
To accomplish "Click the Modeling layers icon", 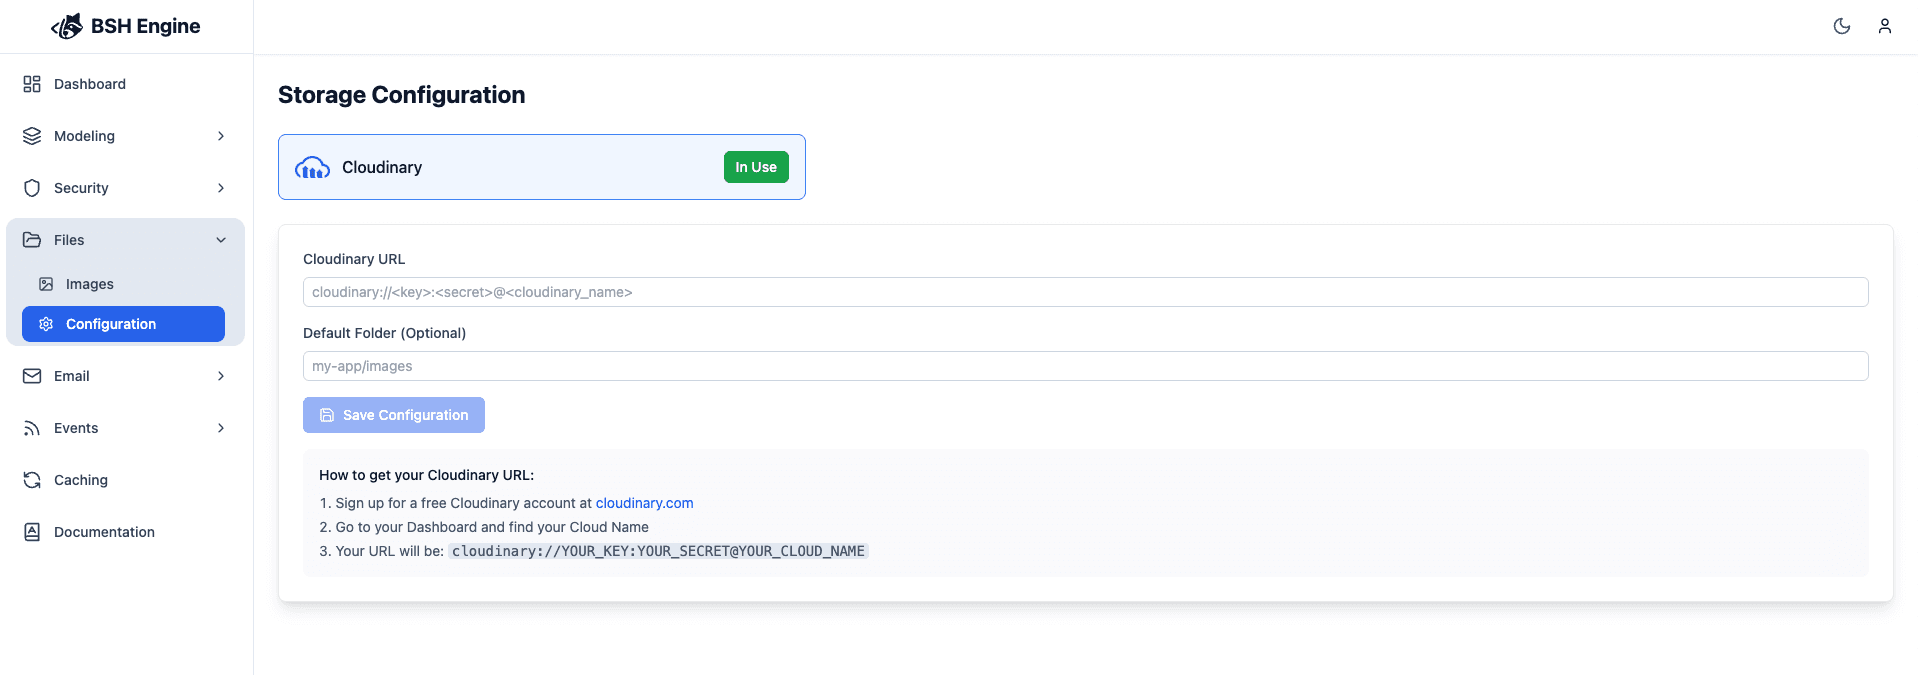I will [x=32, y=136].
